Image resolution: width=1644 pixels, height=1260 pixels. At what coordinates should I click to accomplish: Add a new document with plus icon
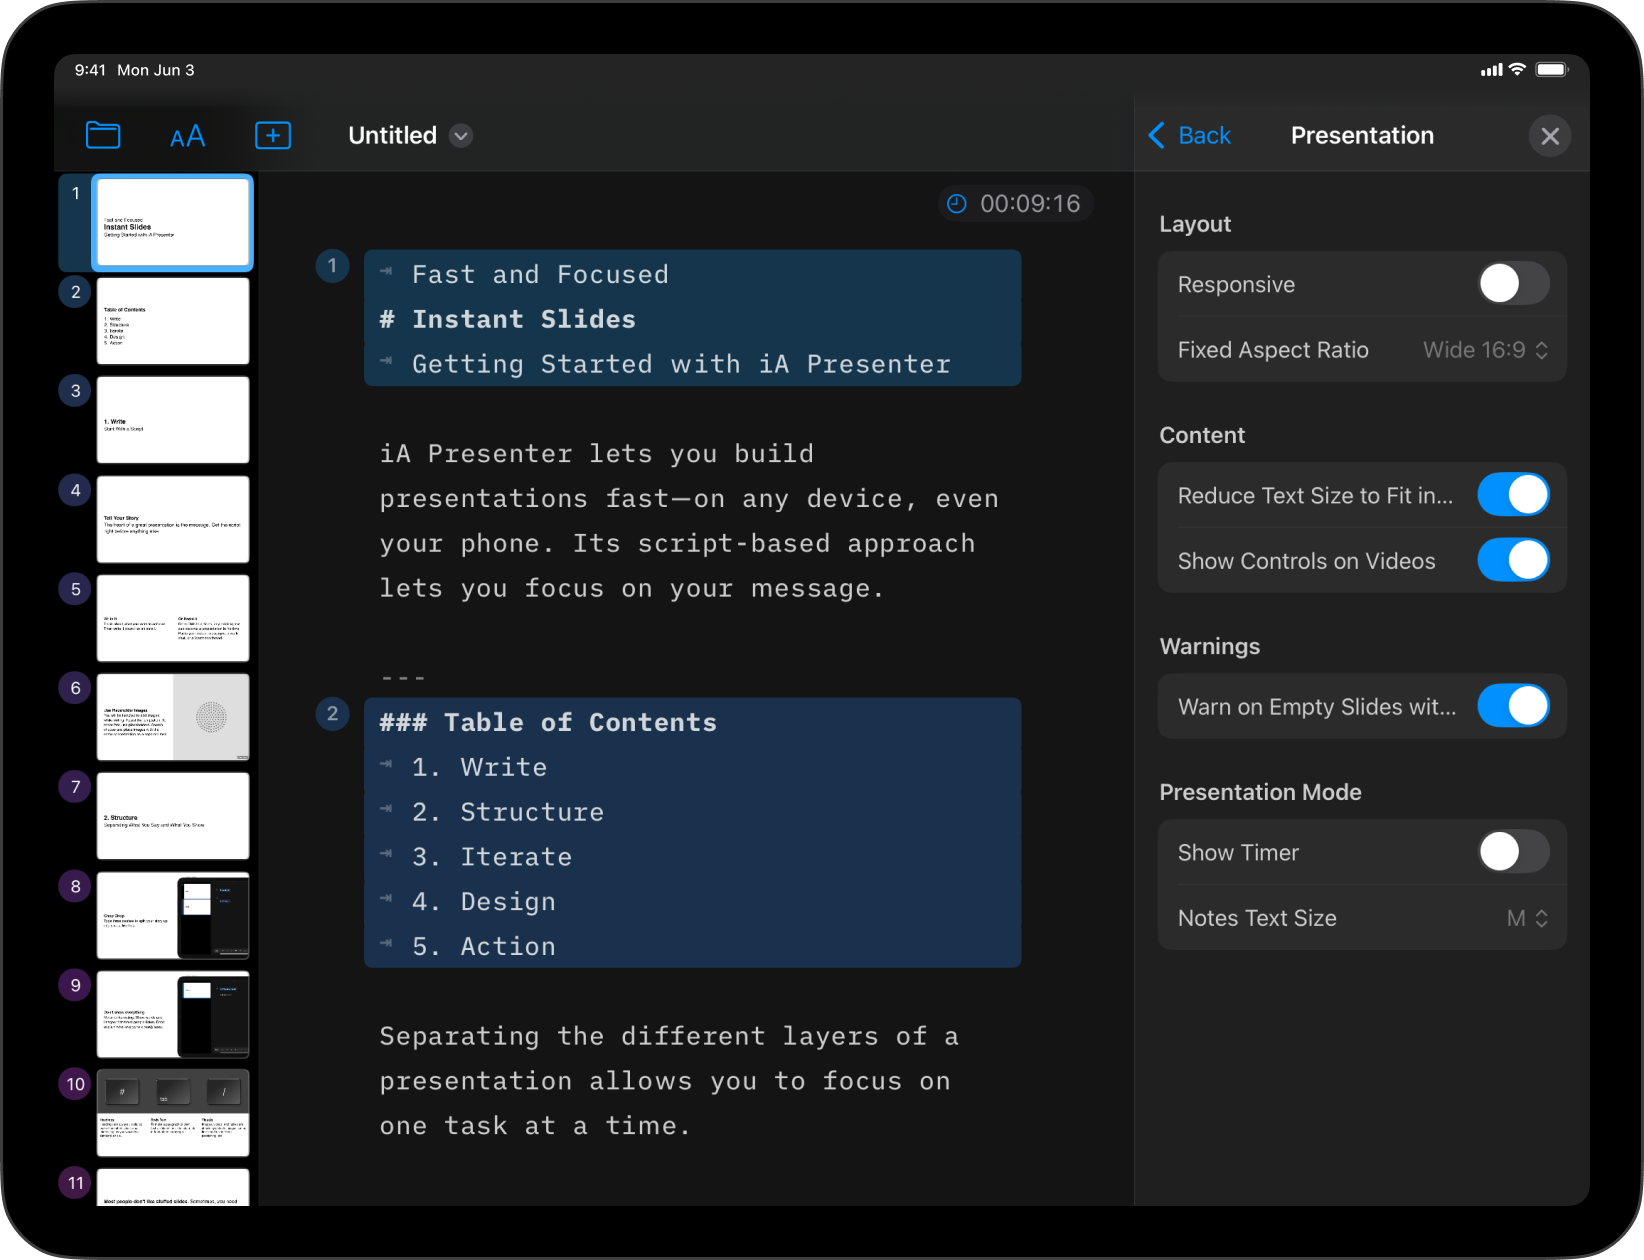click(x=273, y=135)
